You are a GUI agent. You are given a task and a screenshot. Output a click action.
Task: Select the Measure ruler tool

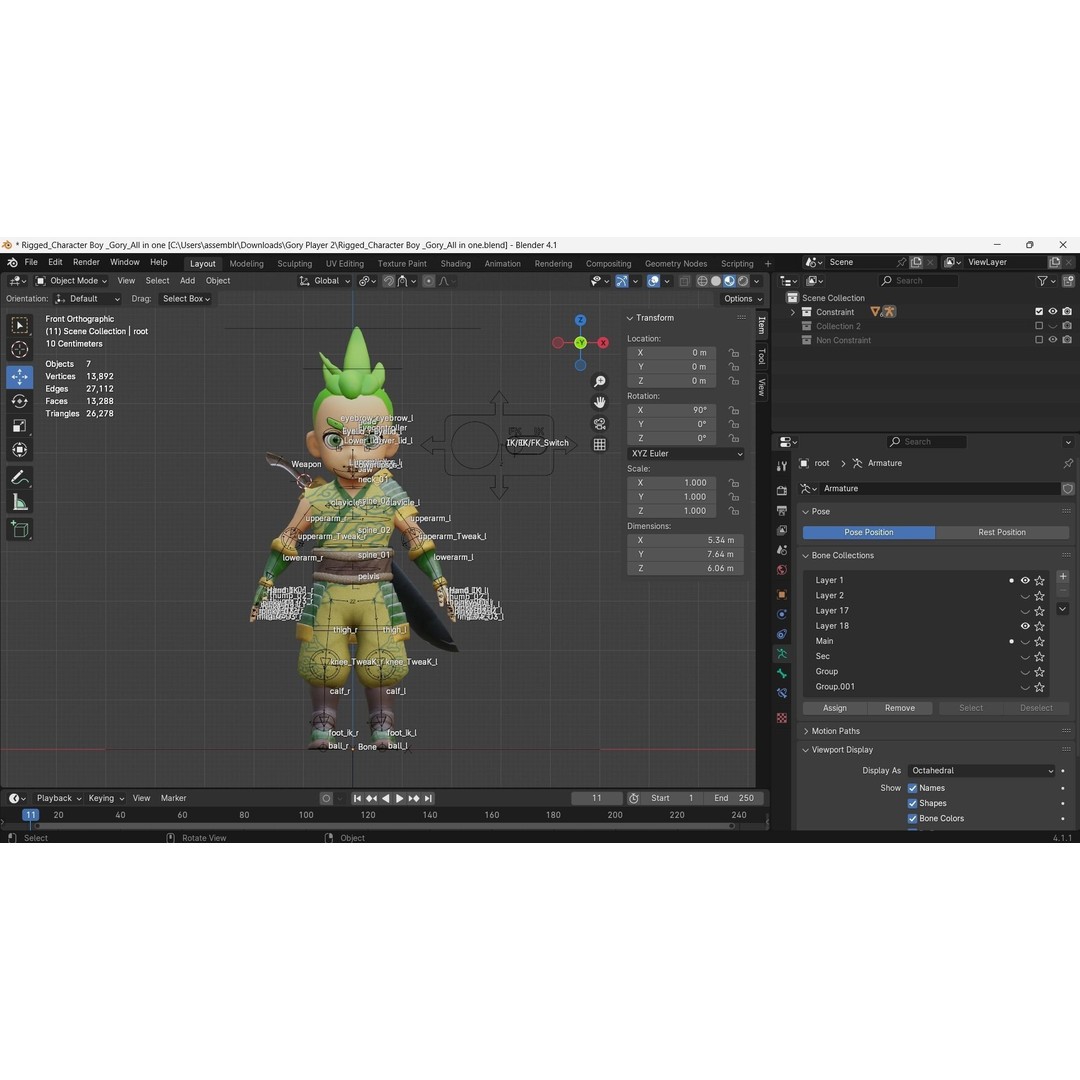click(x=19, y=502)
